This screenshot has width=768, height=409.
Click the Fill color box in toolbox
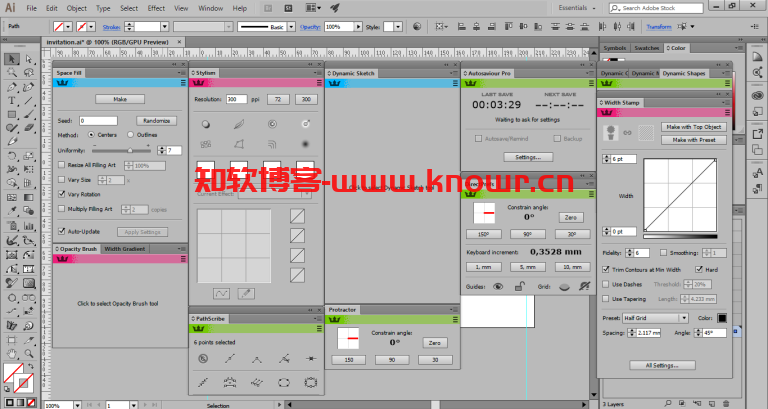click(13, 373)
